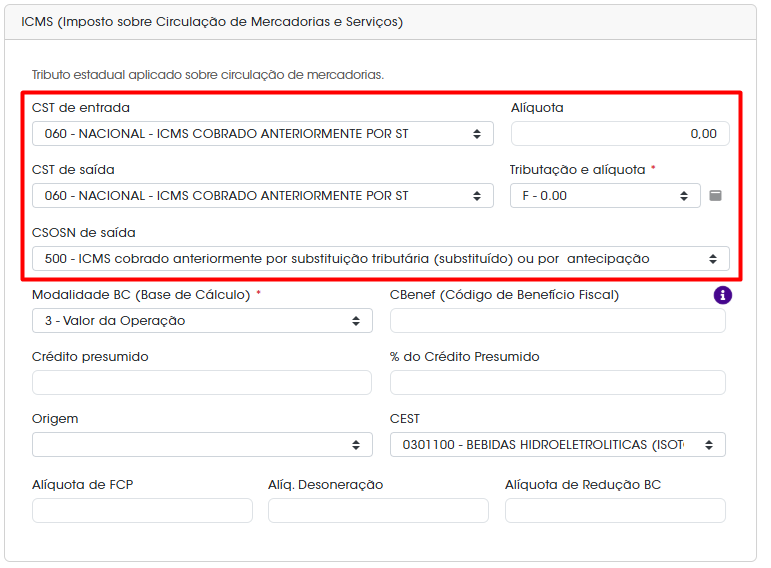The height and width of the screenshot is (568, 771).
Task: Open the CSOSN de saída dropdown
Action: click(381, 259)
